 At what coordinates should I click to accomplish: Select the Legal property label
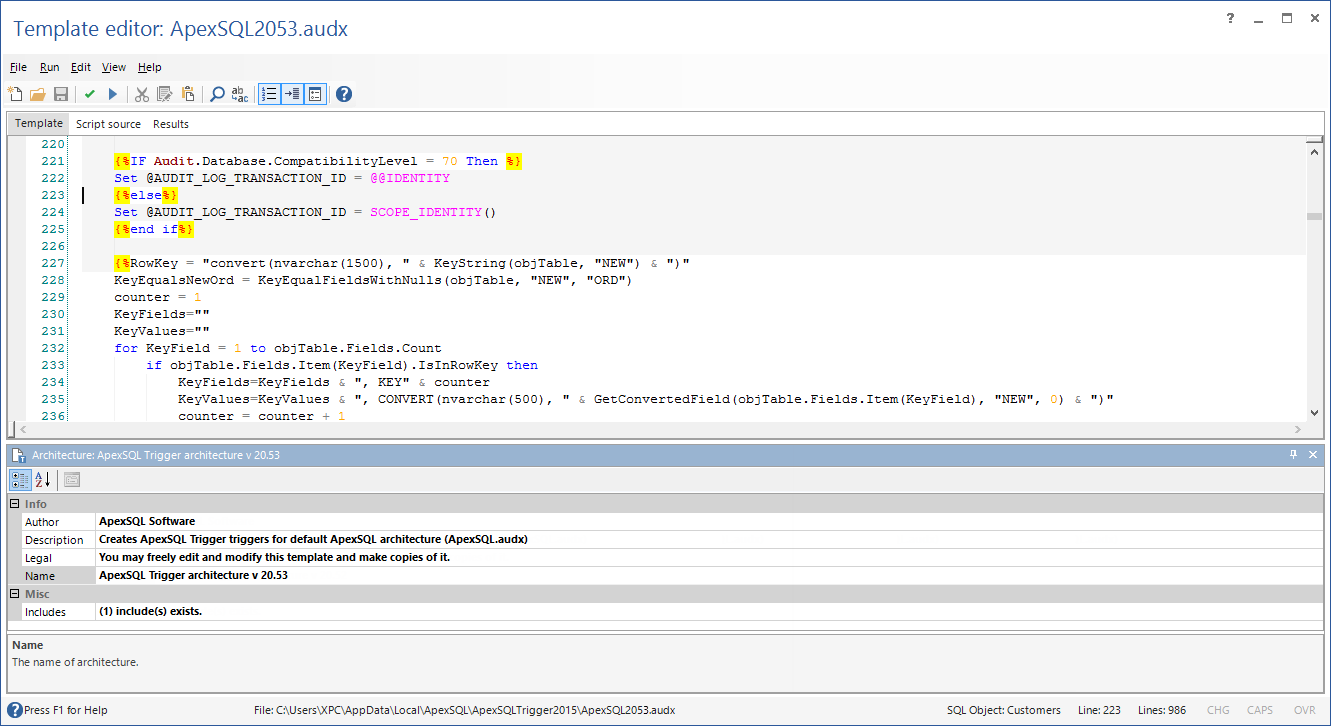pos(38,558)
